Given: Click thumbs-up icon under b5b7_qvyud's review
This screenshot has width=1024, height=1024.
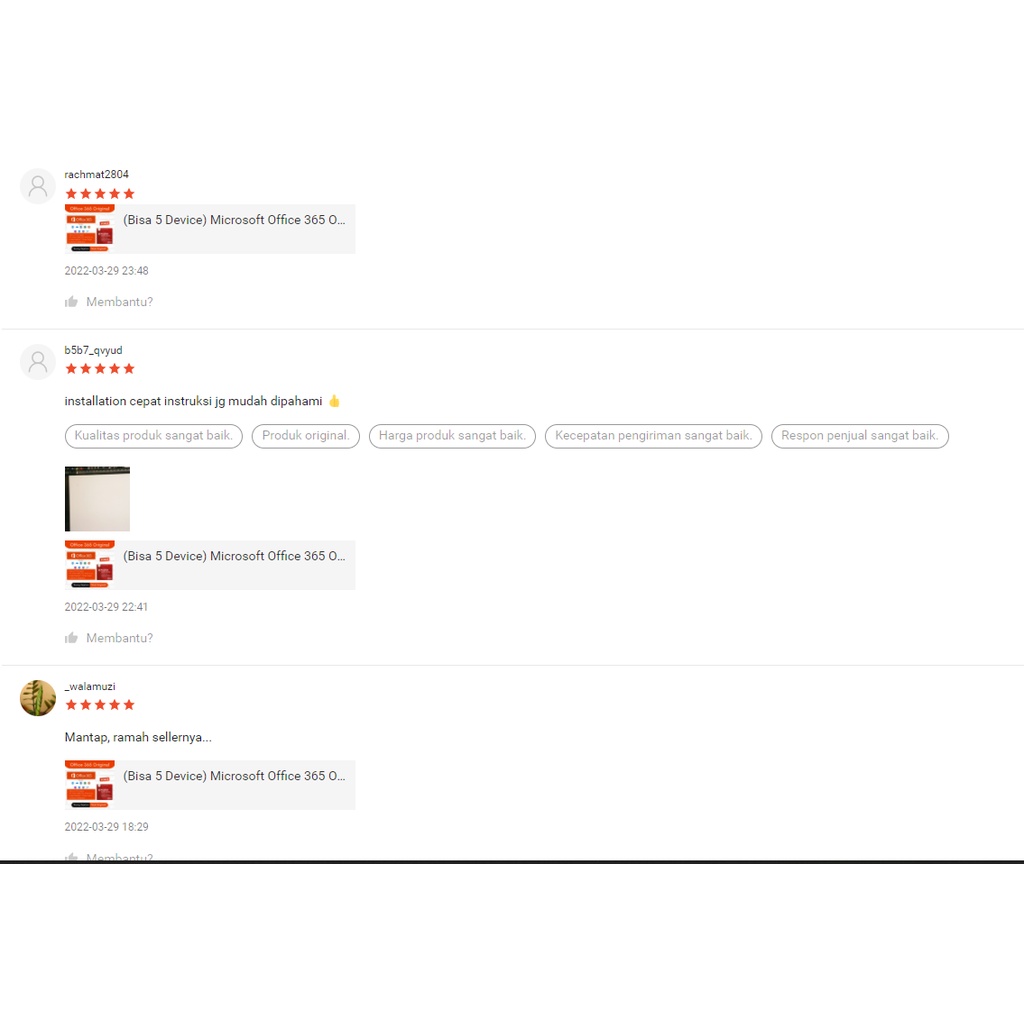Looking at the screenshot, I should click(71, 638).
